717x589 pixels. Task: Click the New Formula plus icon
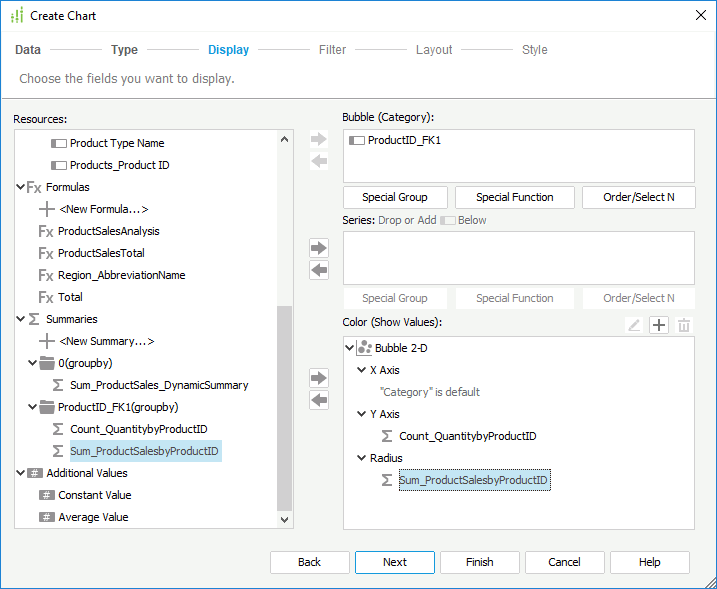[46, 209]
